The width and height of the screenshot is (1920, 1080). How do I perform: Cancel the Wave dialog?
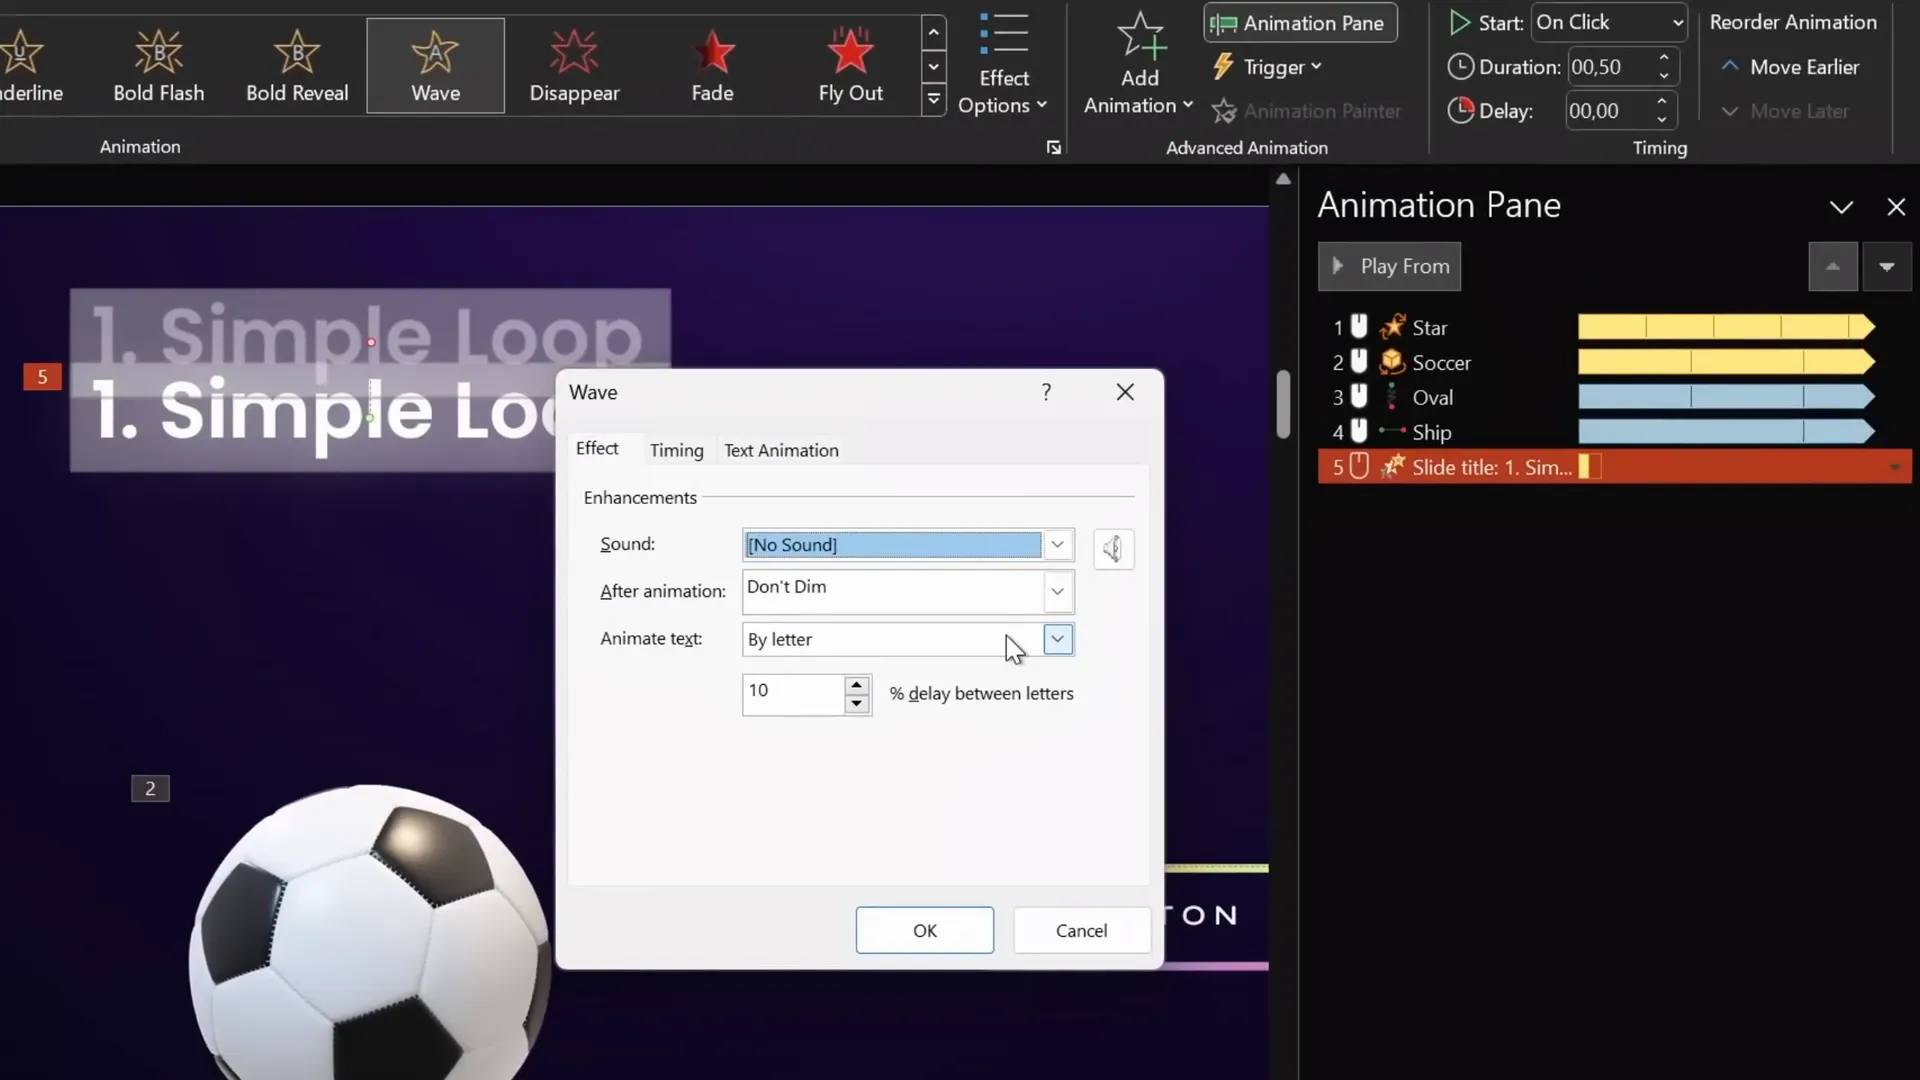[x=1081, y=930]
